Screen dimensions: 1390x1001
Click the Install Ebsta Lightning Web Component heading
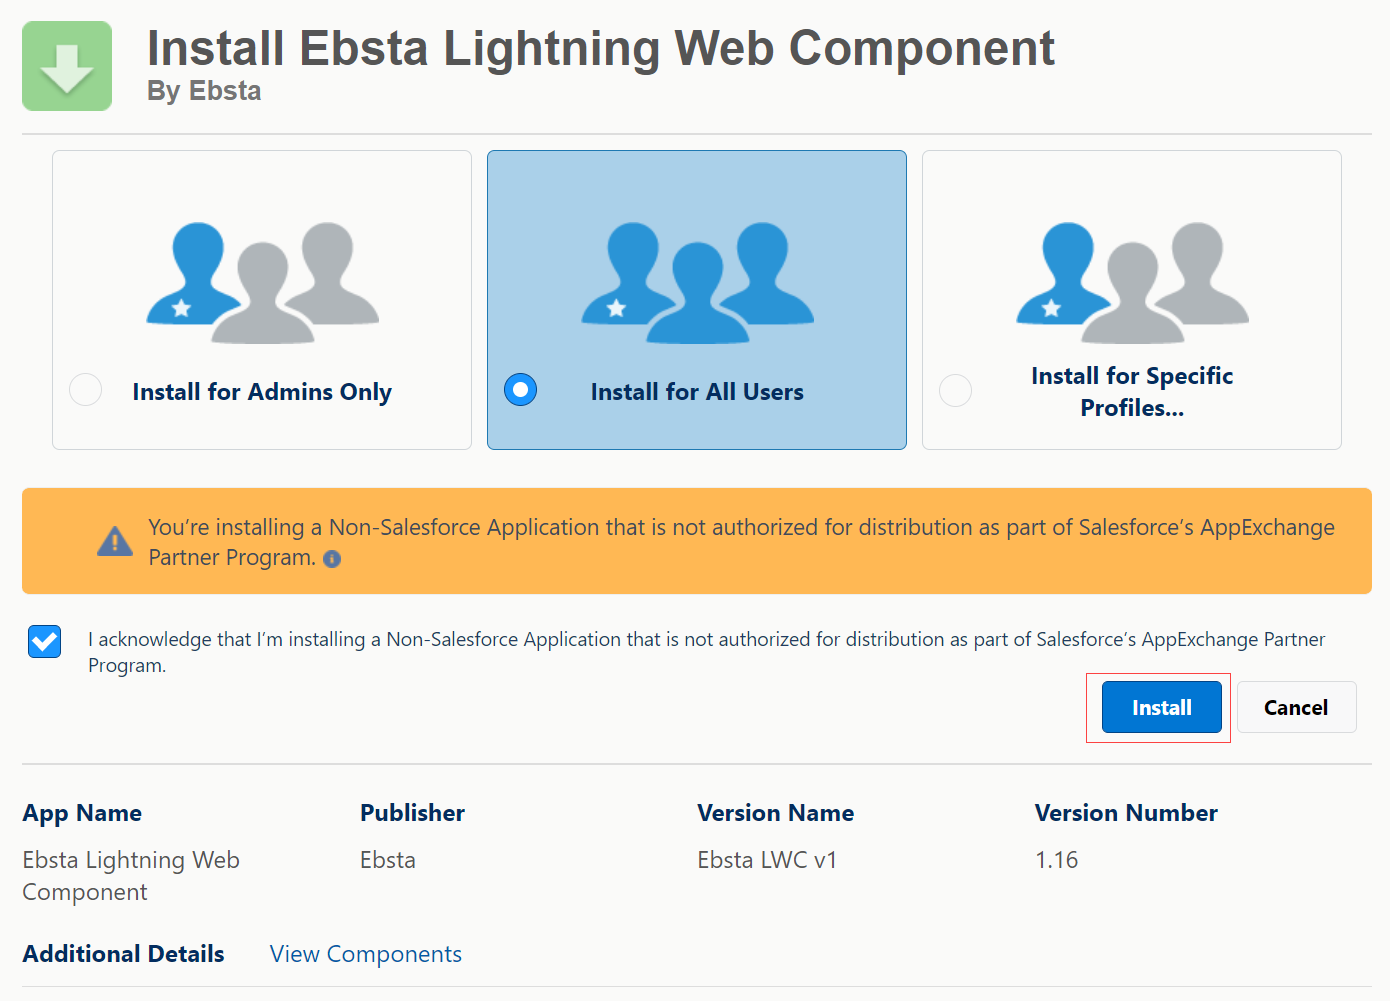click(600, 48)
